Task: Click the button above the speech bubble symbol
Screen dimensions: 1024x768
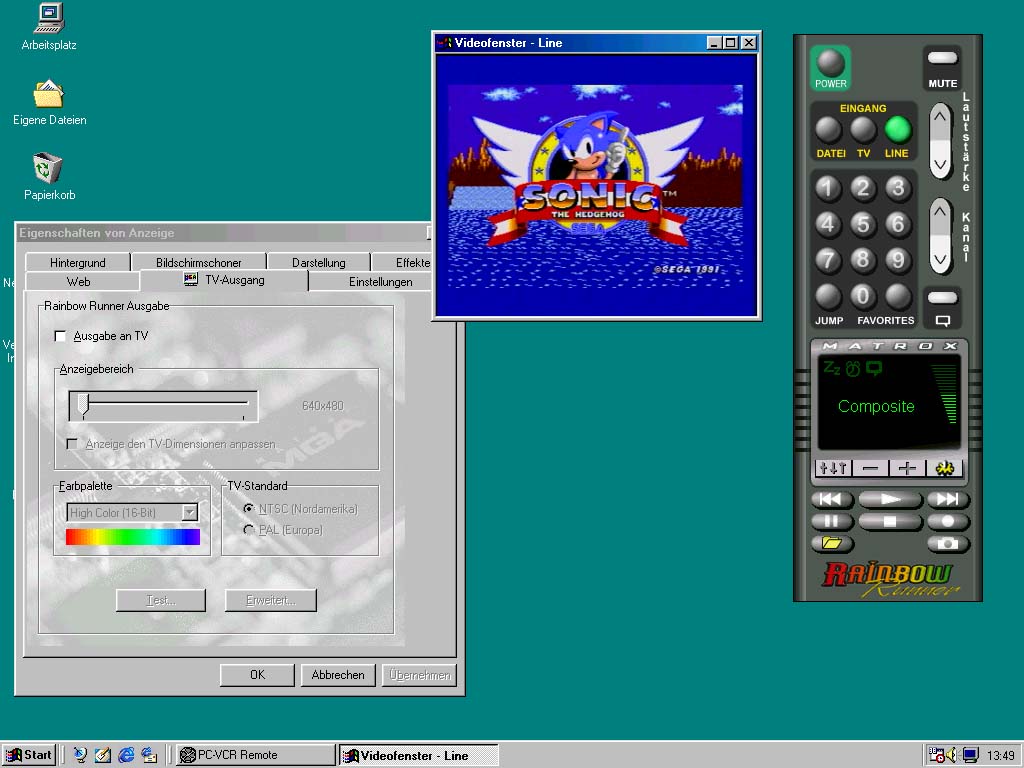Action: pos(942,298)
